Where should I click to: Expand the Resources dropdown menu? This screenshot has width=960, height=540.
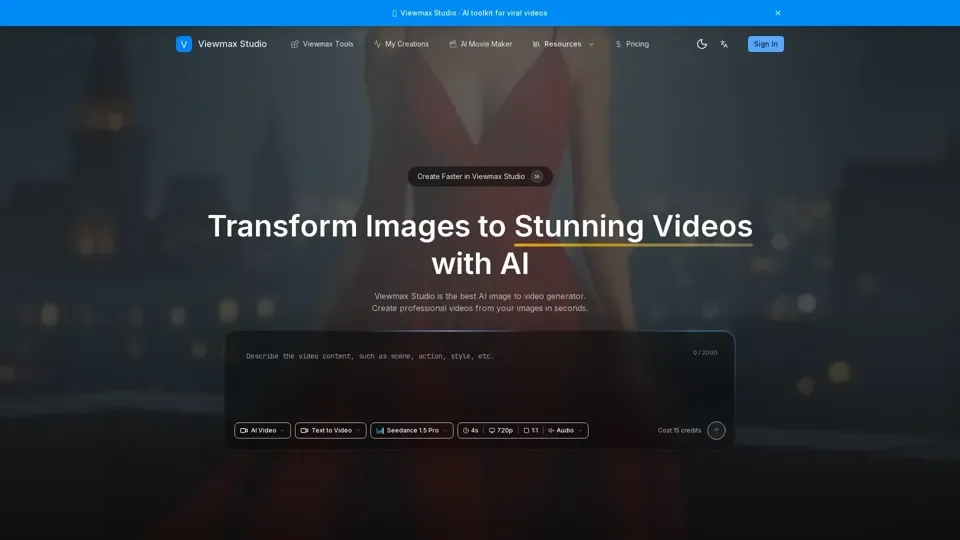[563, 44]
